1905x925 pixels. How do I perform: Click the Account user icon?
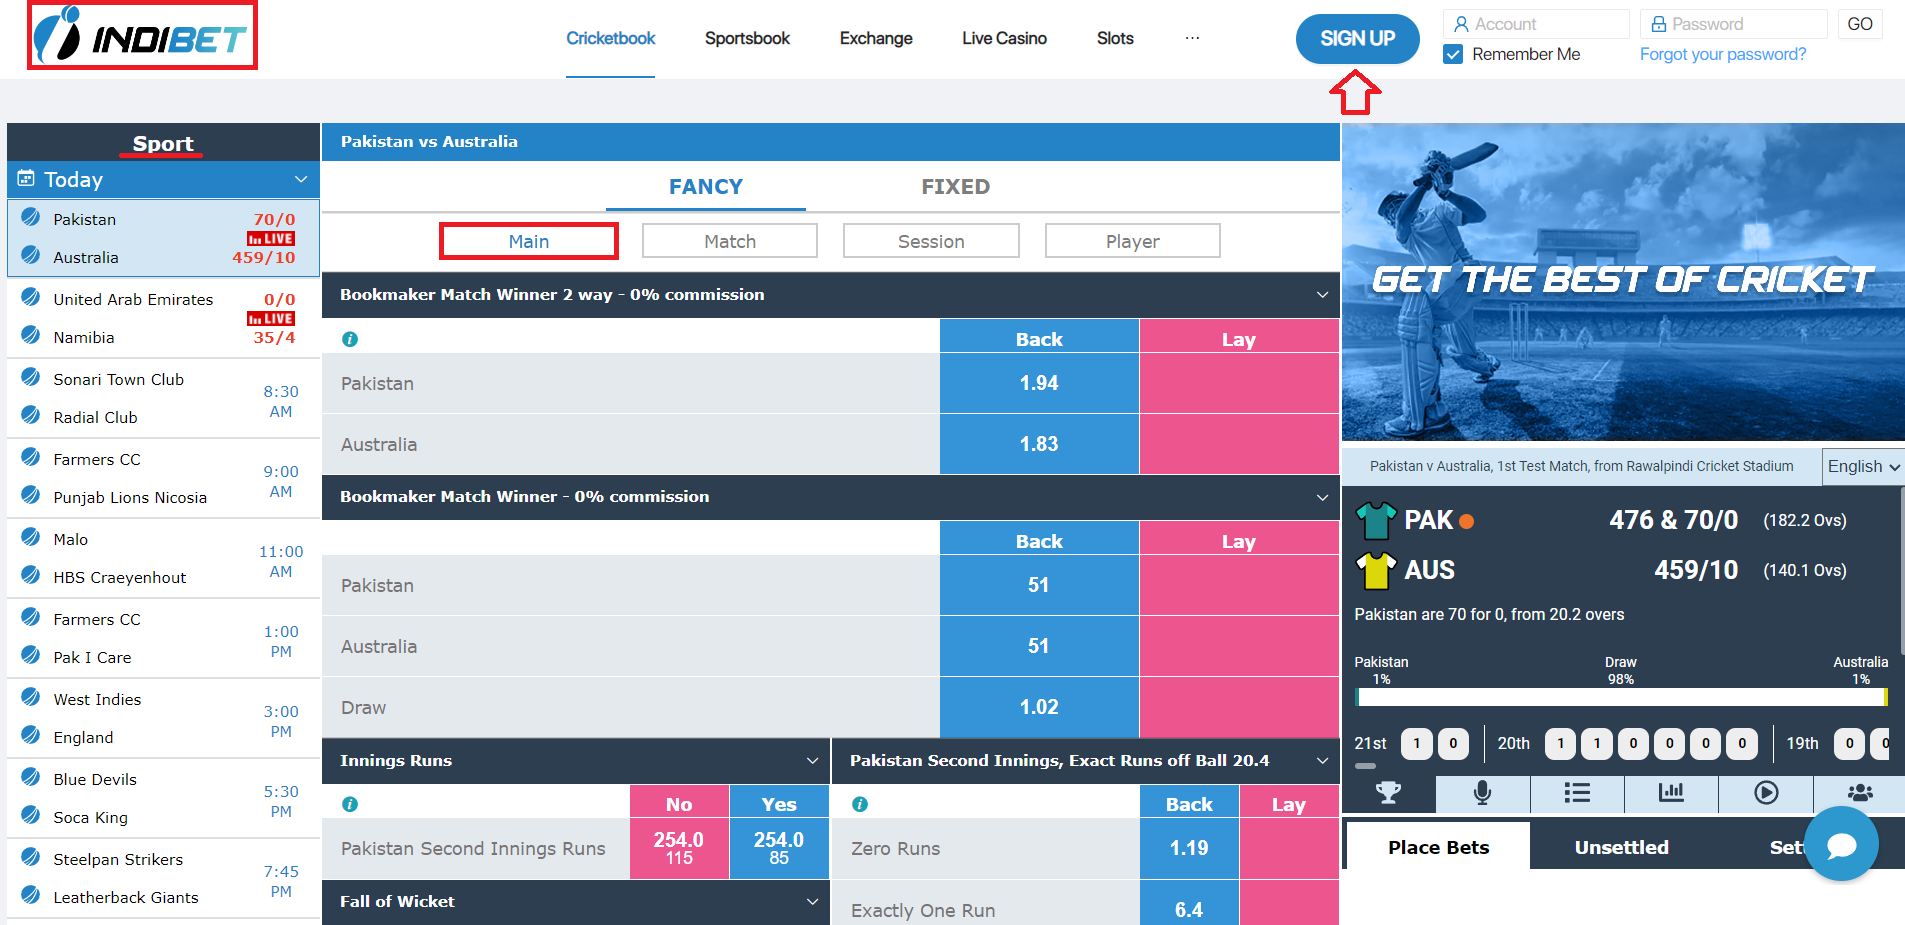tap(1461, 24)
